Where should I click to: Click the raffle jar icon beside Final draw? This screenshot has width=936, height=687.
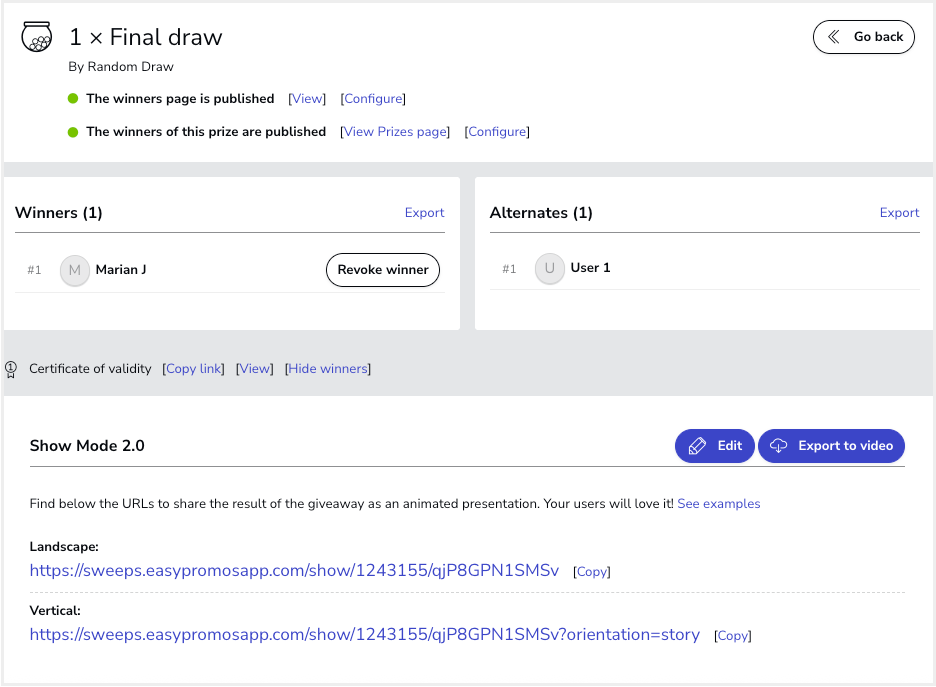click(x=36, y=36)
